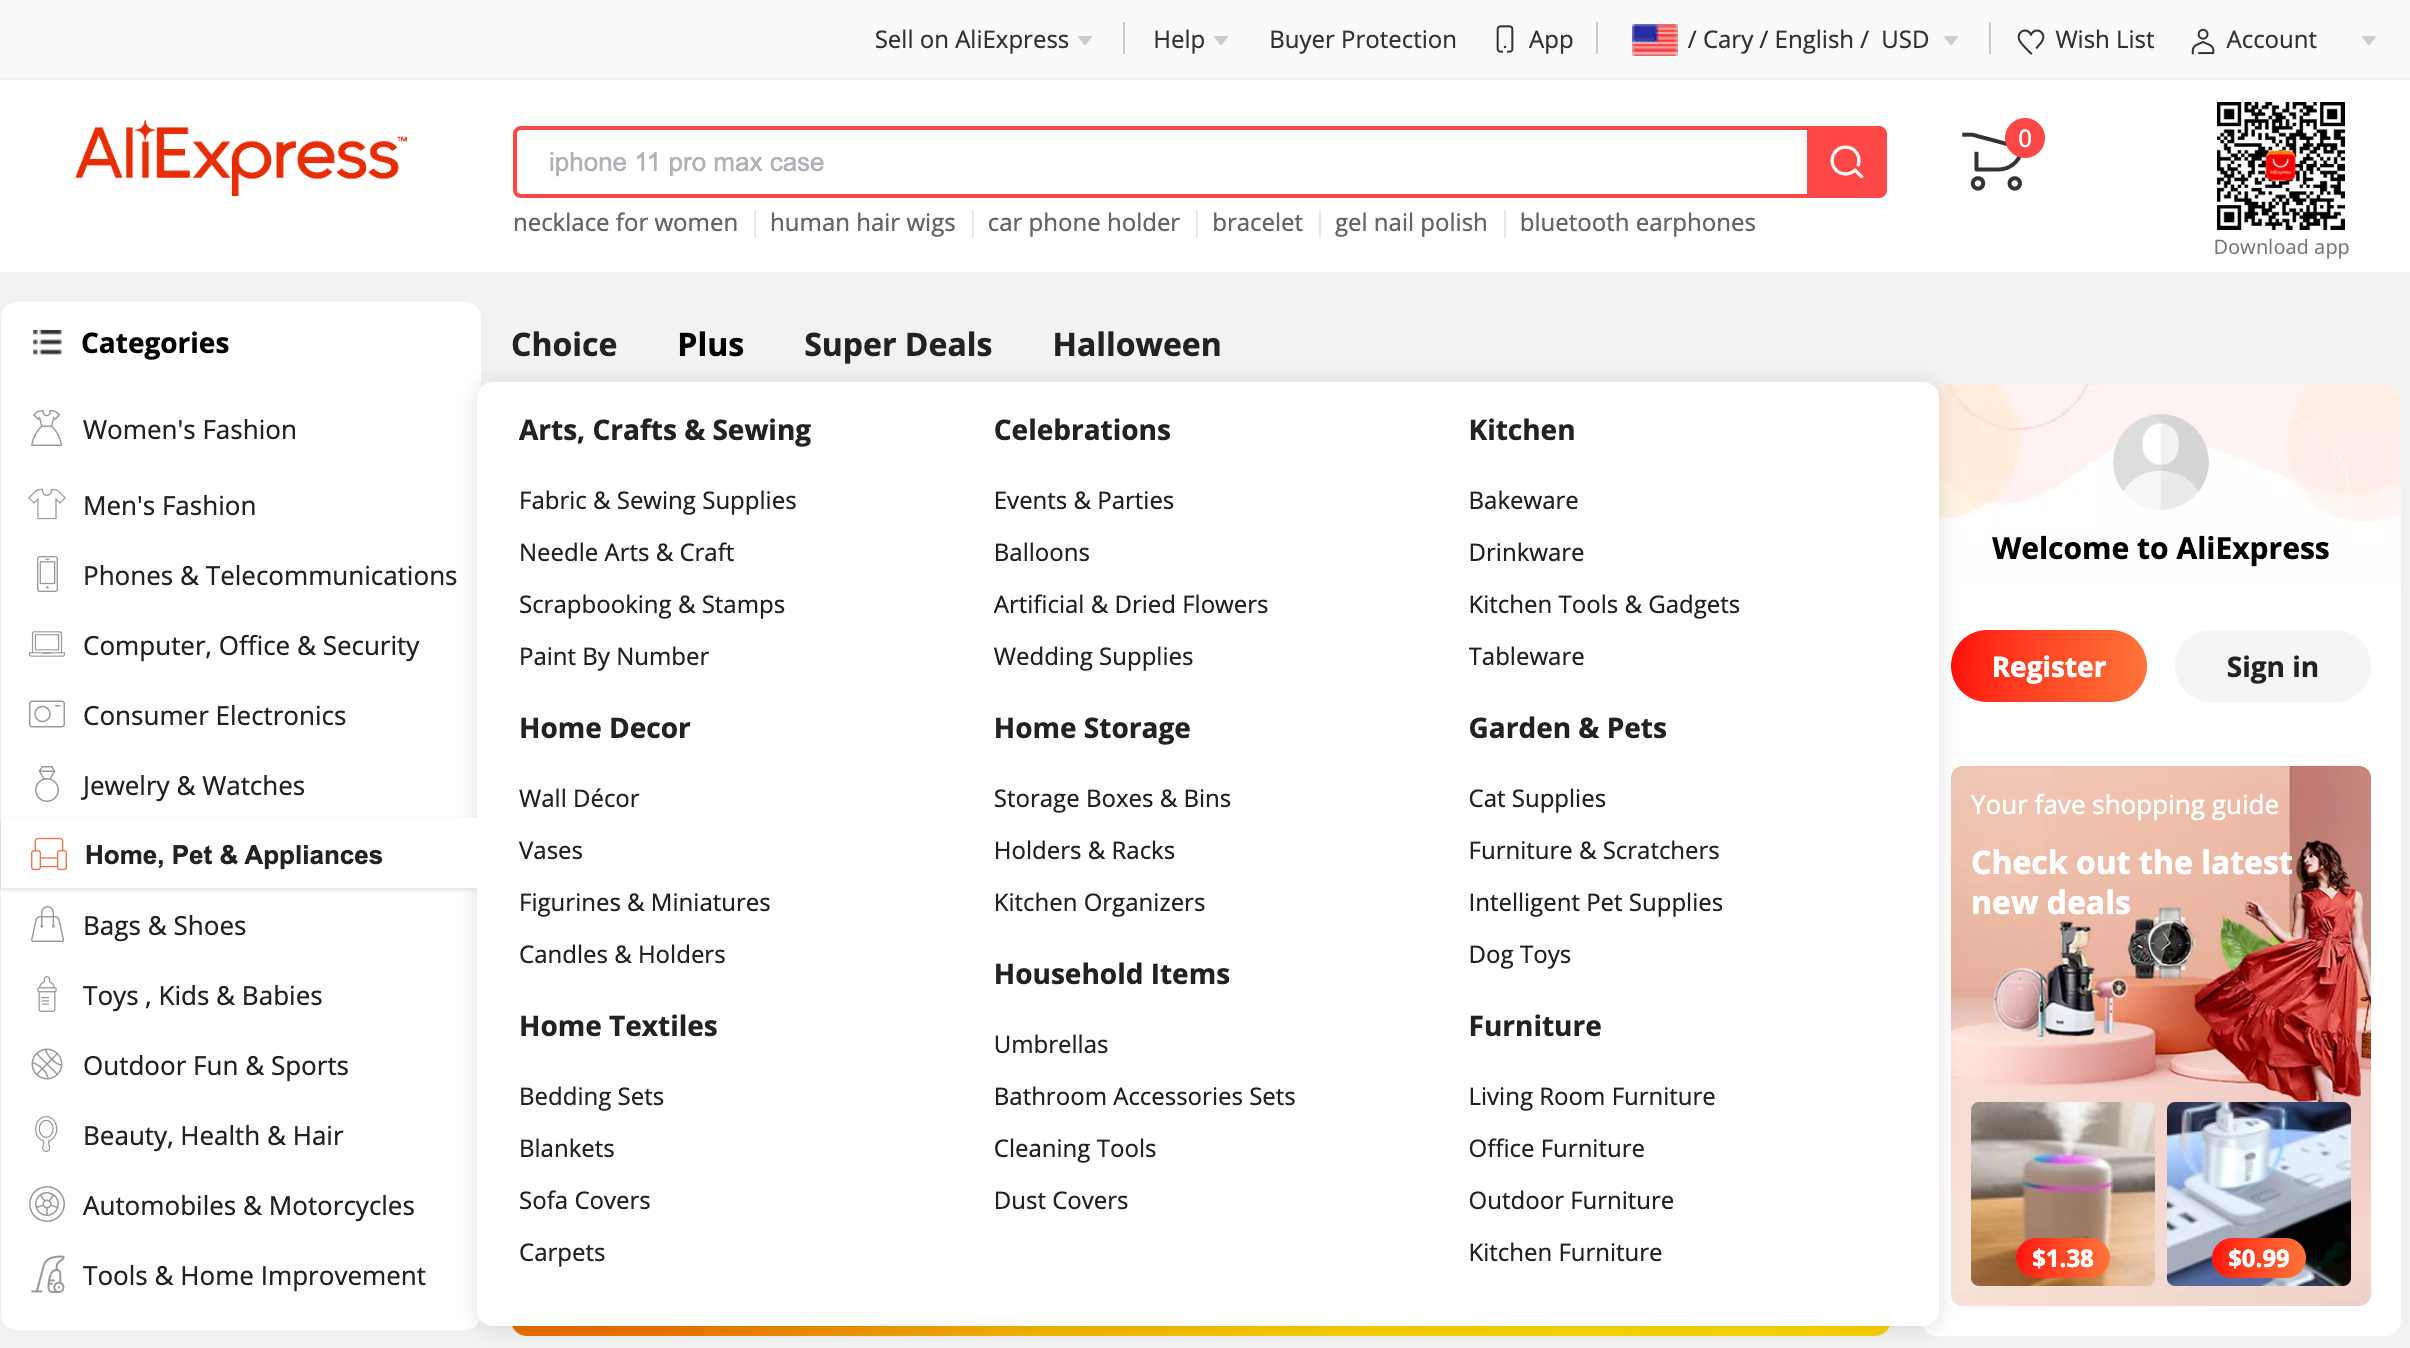Click the AliExpress logo
The height and width of the screenshot is (1348, 2410).
coord(241,158)
